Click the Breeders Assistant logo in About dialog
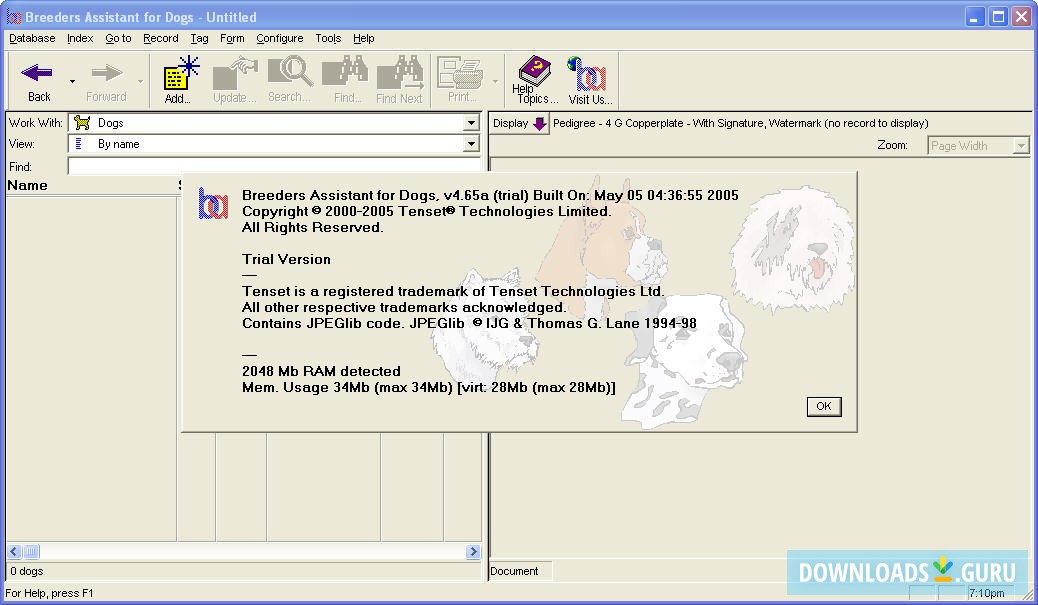 click(213, 204)
